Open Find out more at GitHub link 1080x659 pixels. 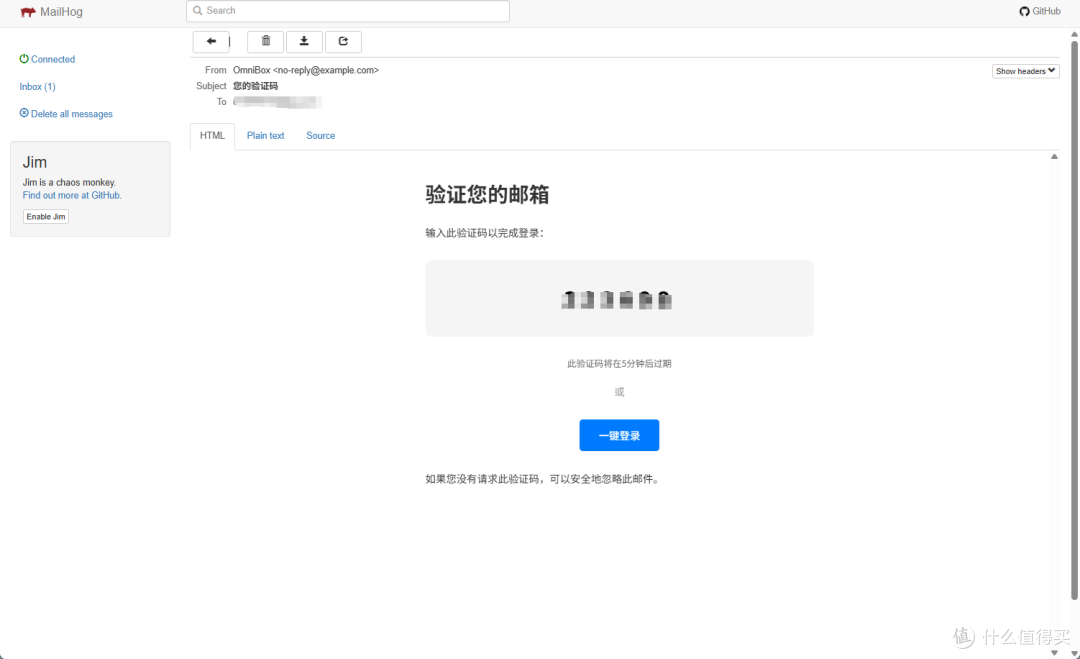coord(72,196)
